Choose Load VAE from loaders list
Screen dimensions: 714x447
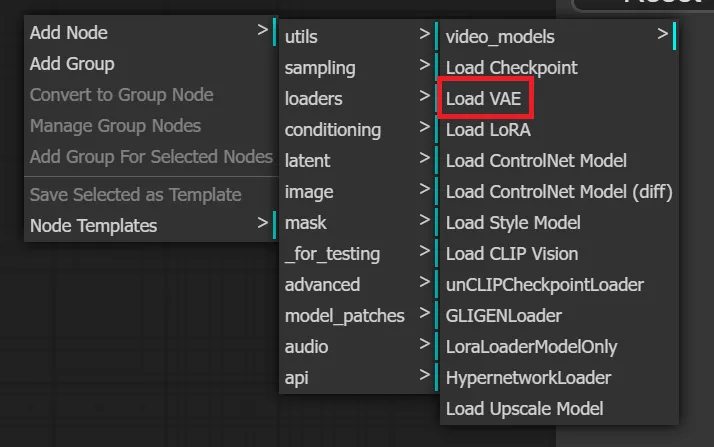(486, 99)
